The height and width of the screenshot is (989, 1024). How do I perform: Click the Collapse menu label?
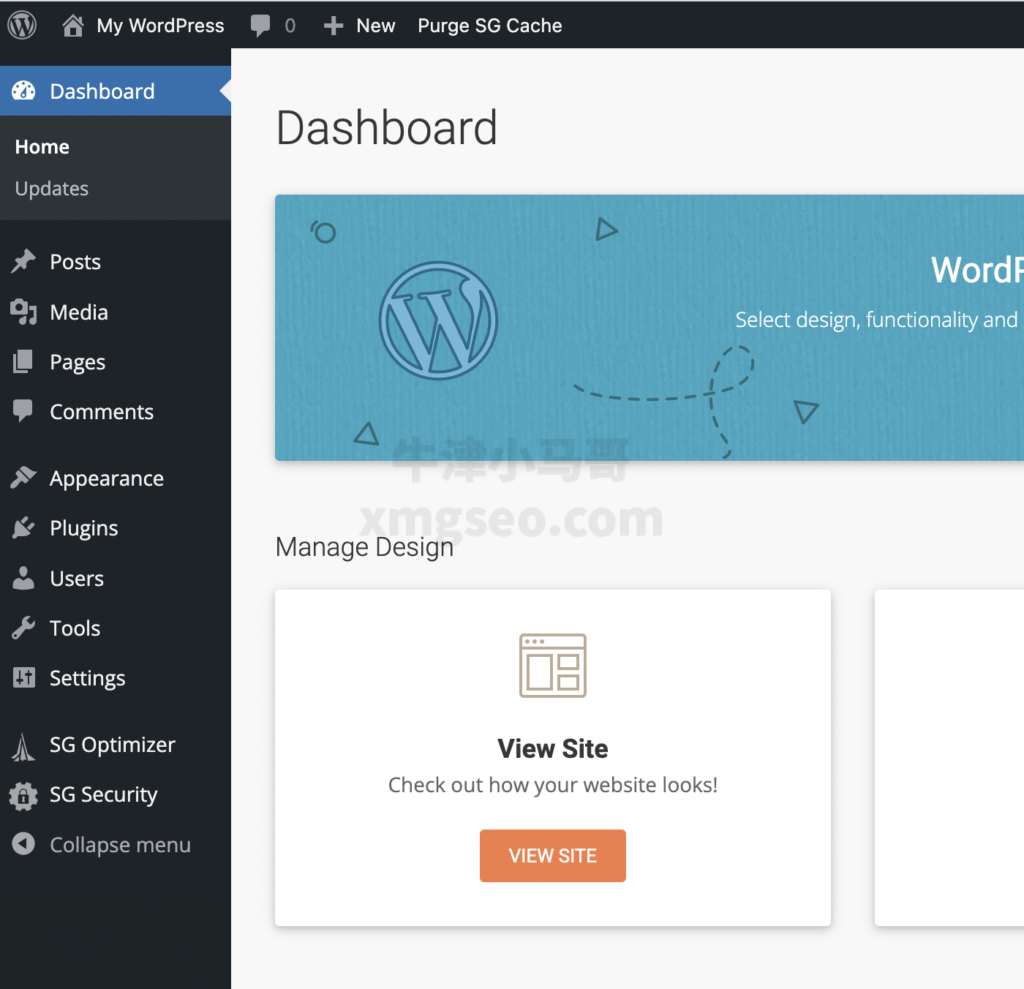tap(120, 845)
